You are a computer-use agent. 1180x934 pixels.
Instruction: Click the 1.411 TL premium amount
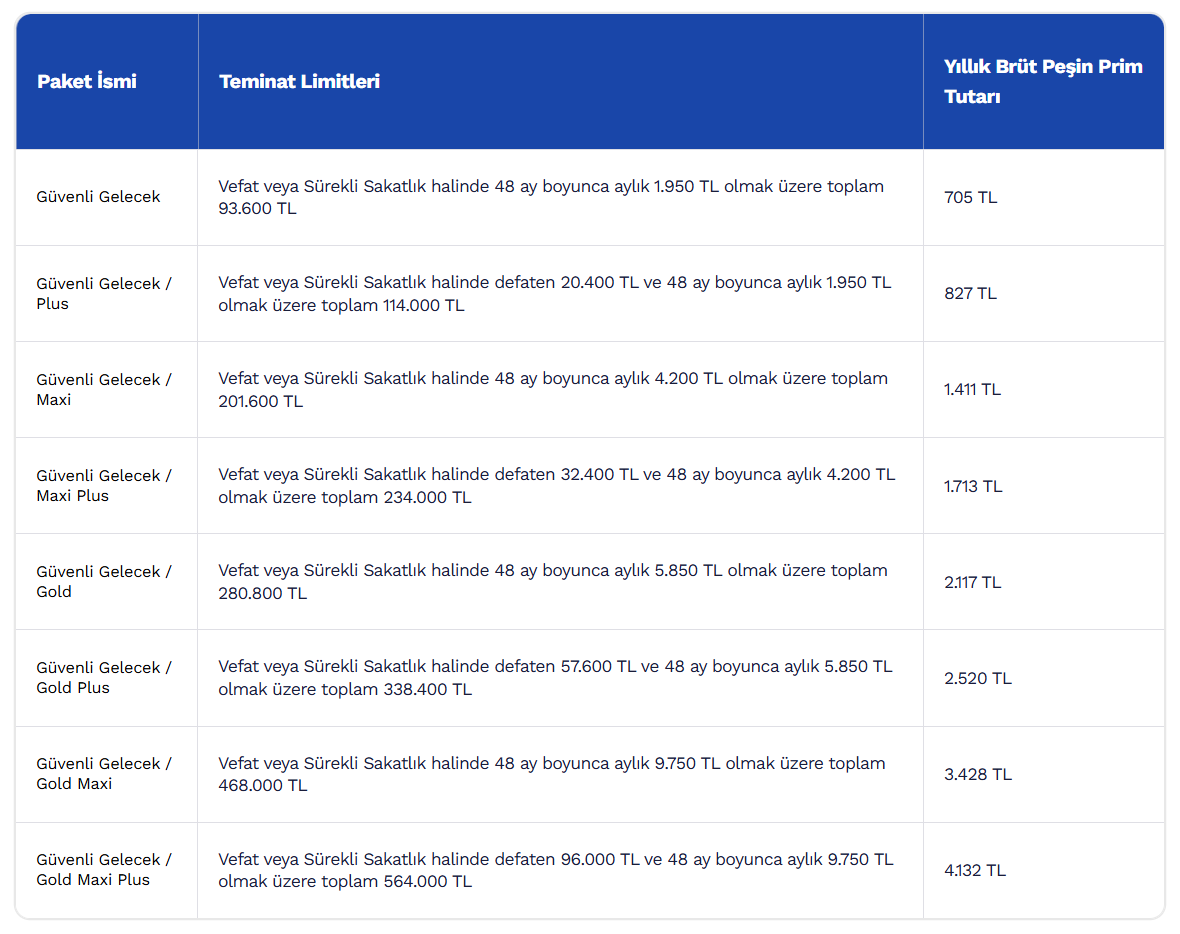(972, 390)
